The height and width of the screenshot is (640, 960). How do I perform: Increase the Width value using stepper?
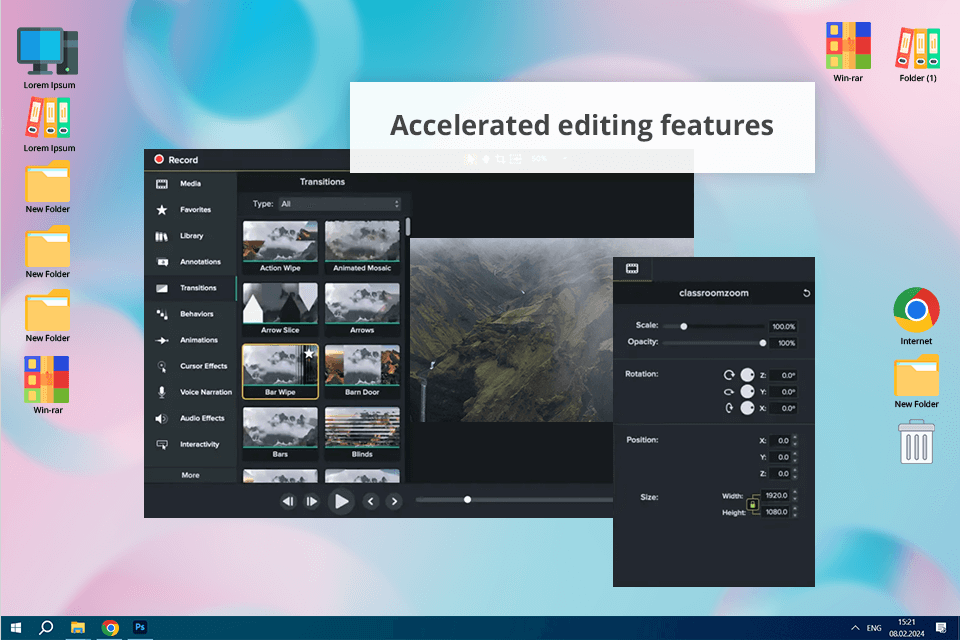pos(795,492)
